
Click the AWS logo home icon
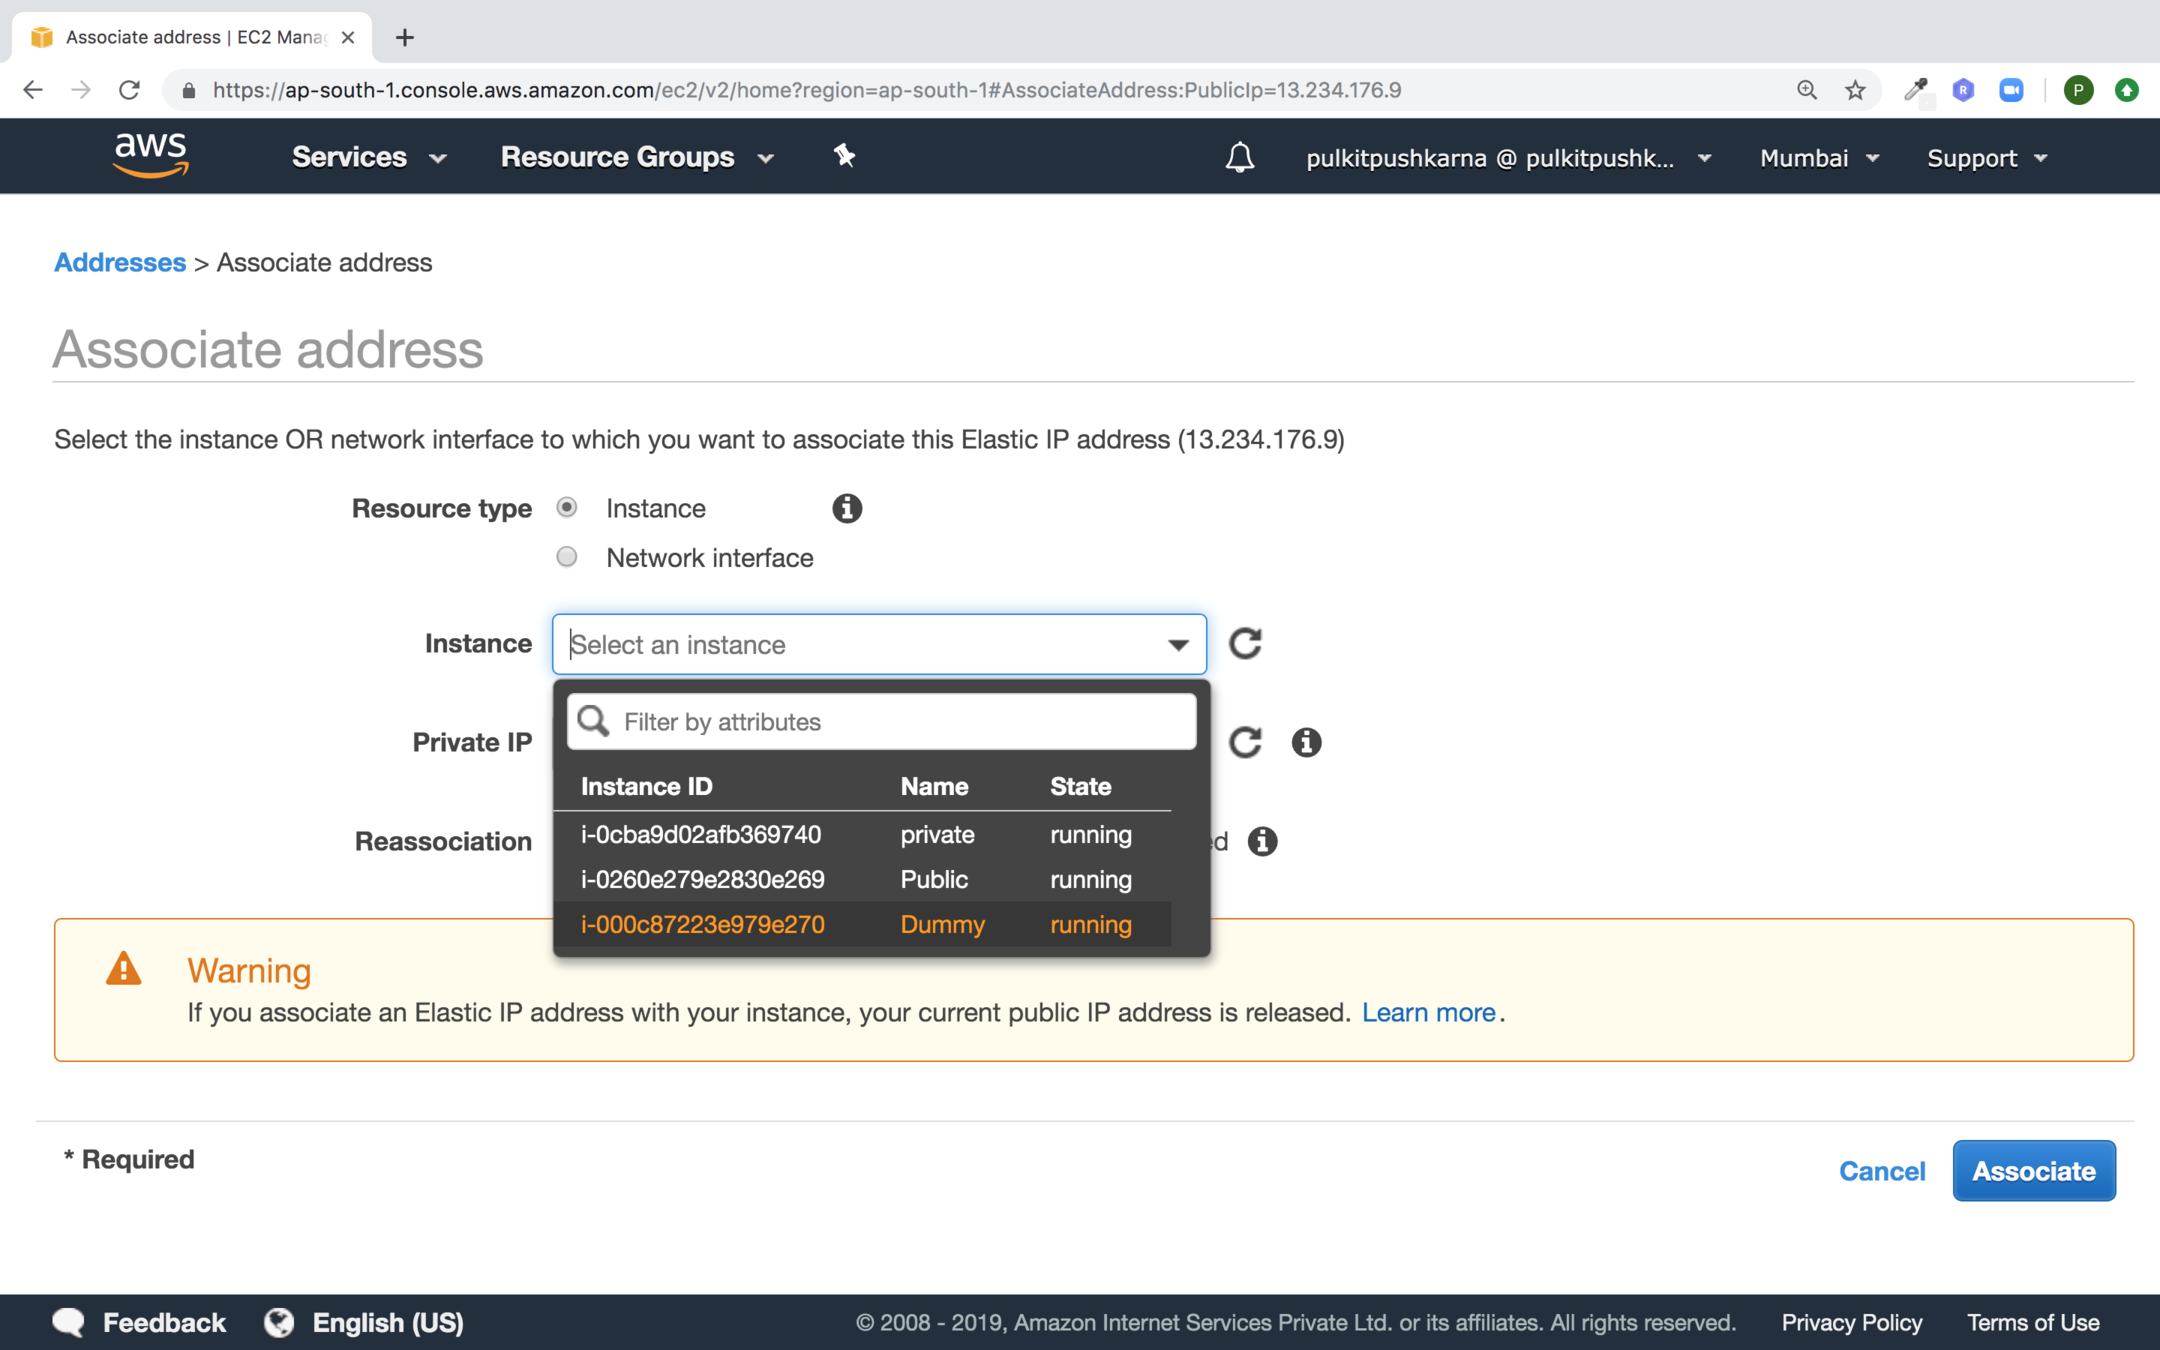[x=151, y=156]
